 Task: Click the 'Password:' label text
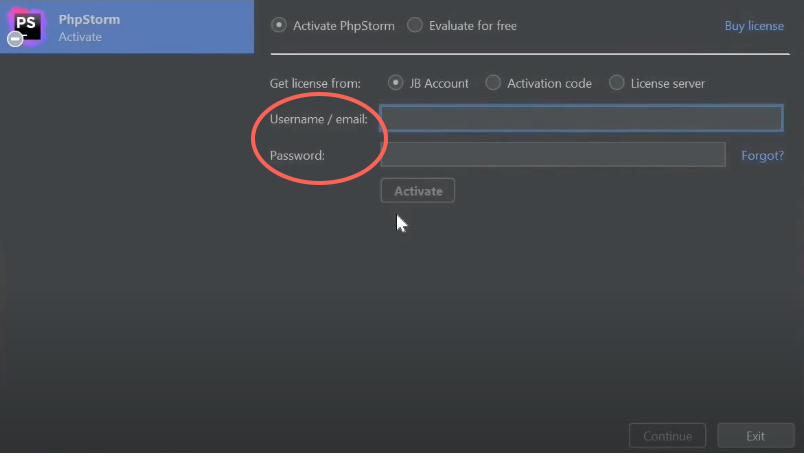(297, 155)
